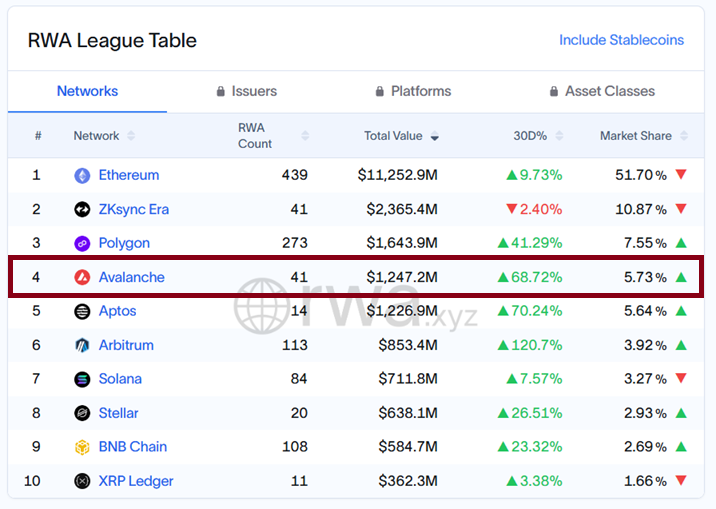This screenshot has height=509, width=716.
Task: Click the $11,252.9M total value cell
Action: 397,175
